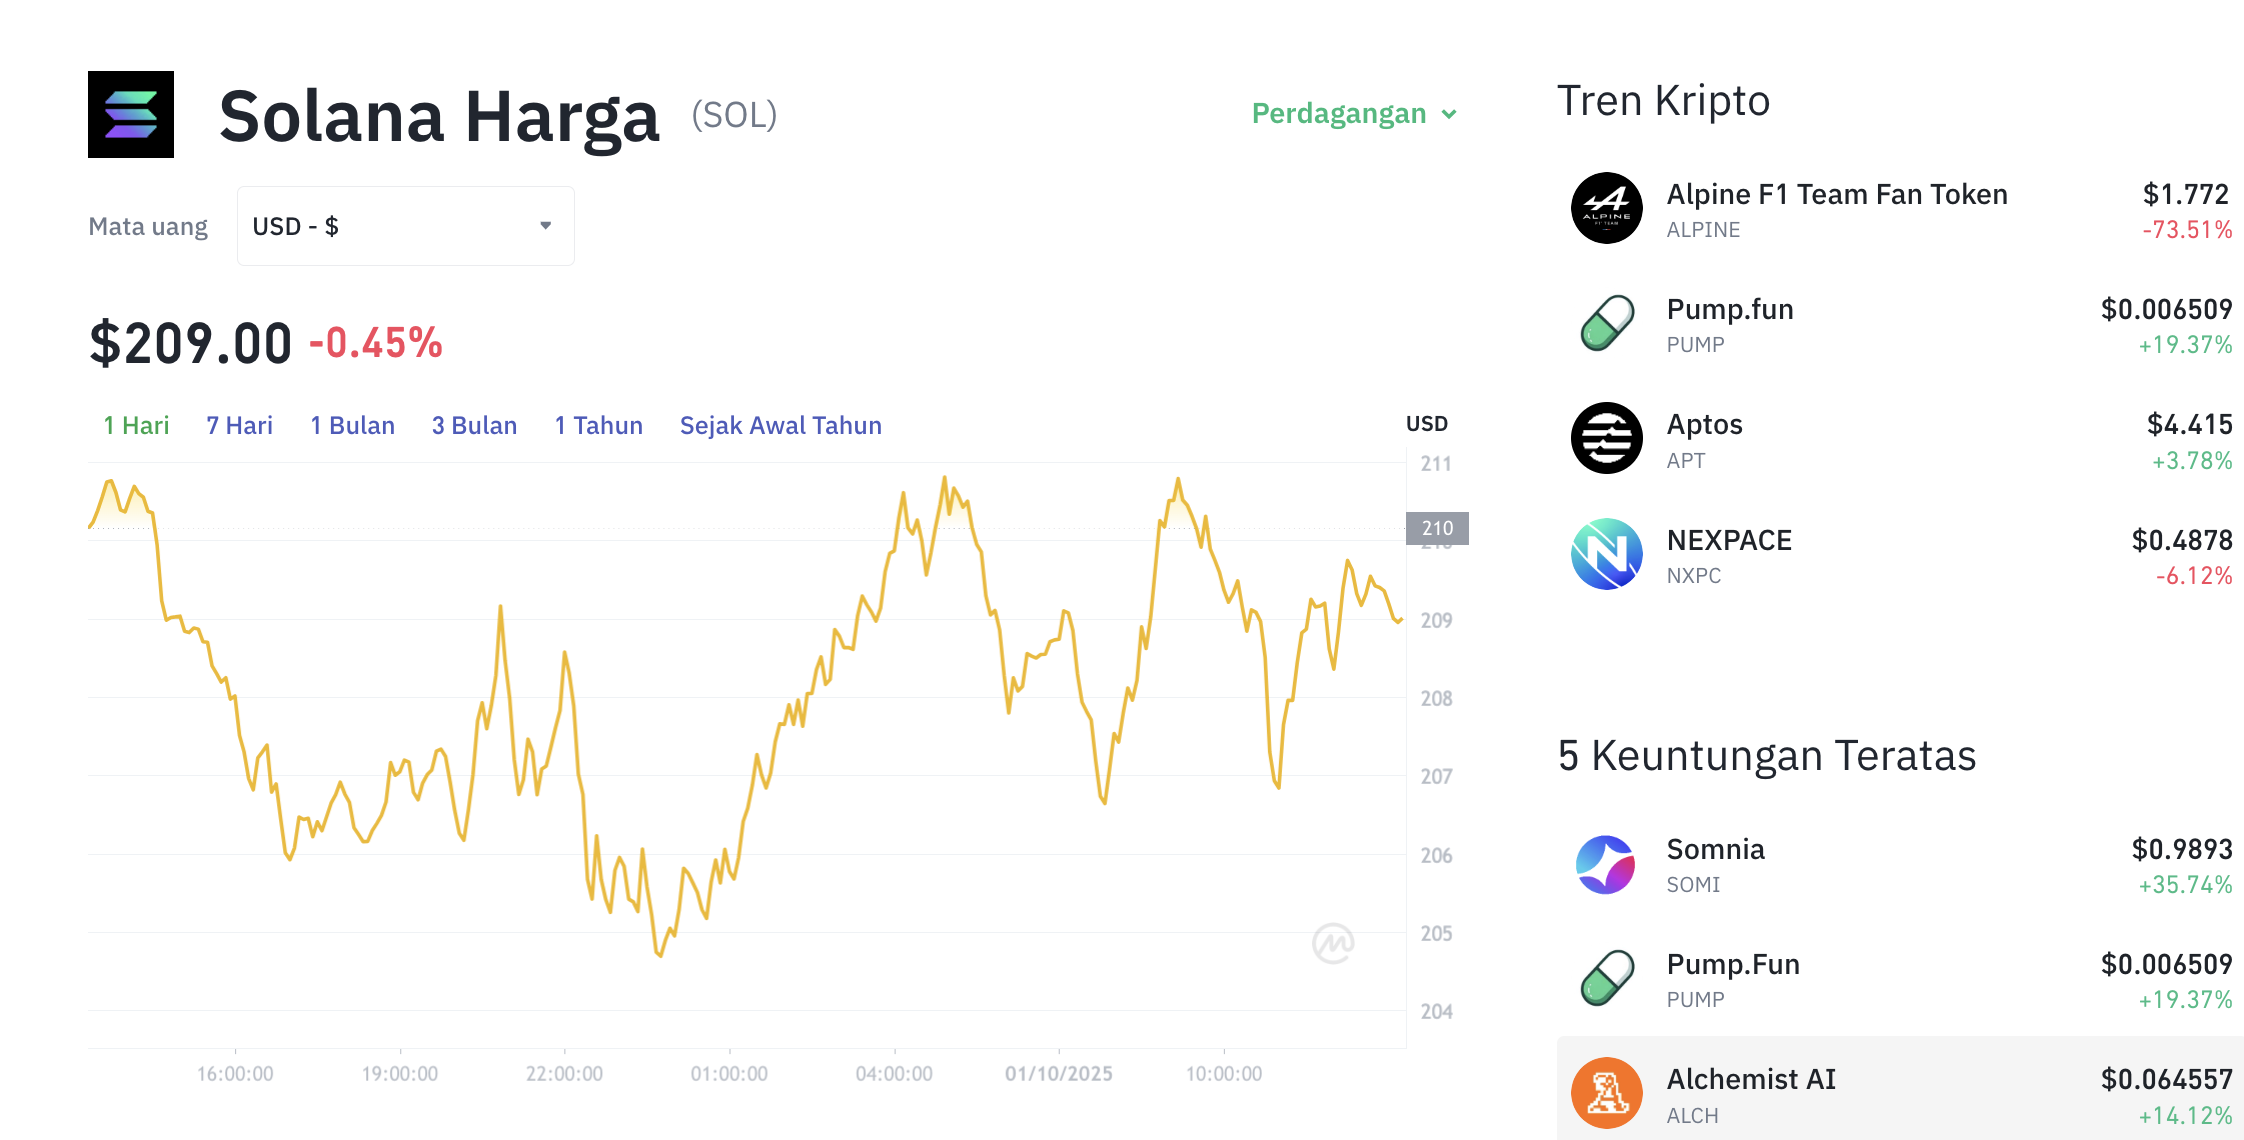Click the NEXPACE coin icon
This screenshot has height=1140, width=2244.
point(1606,554)
